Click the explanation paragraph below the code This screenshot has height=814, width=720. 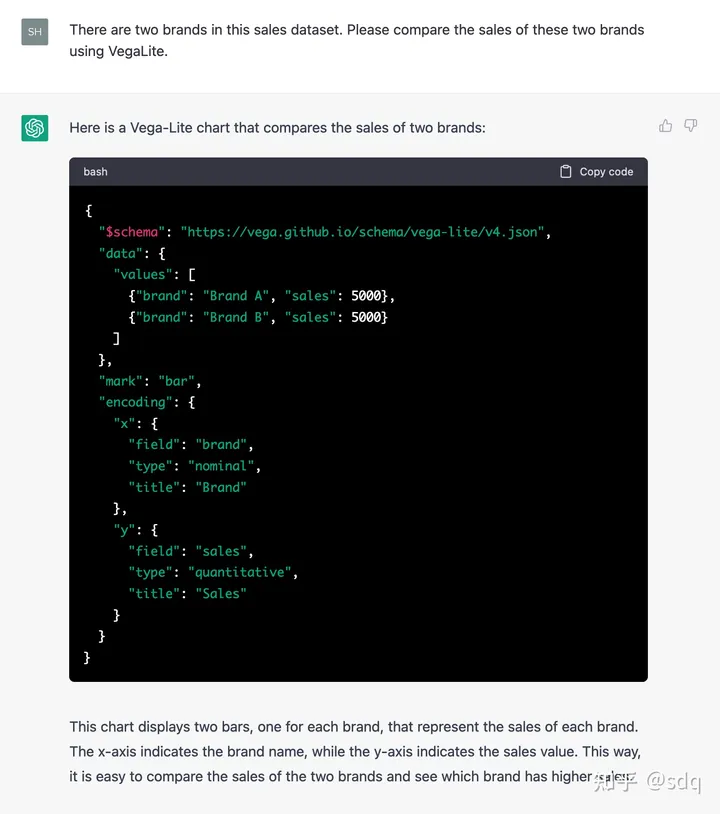(x=354, y=751)
